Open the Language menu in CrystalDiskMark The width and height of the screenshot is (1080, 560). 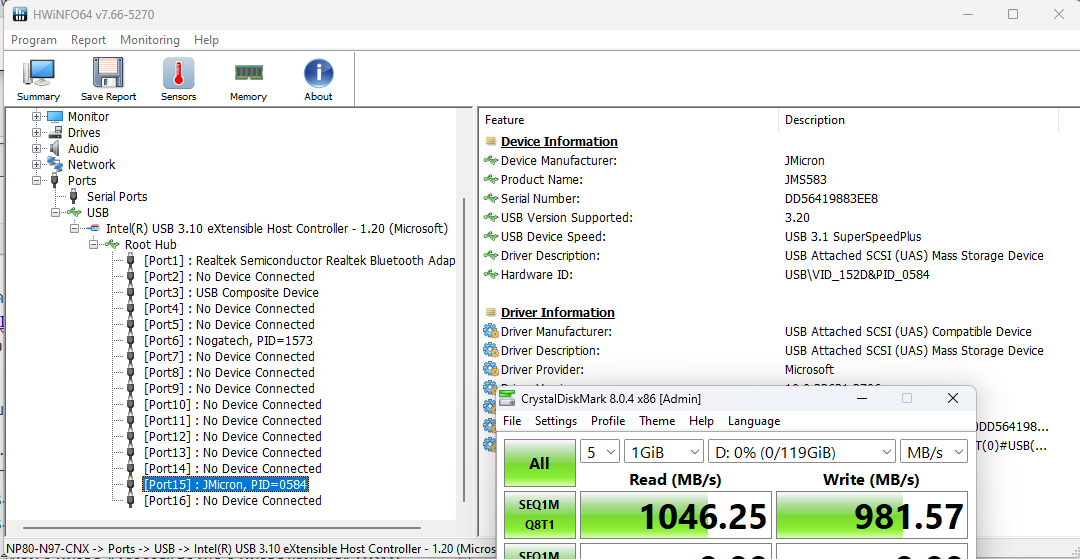pyautogui.click(x=754, y=421)
